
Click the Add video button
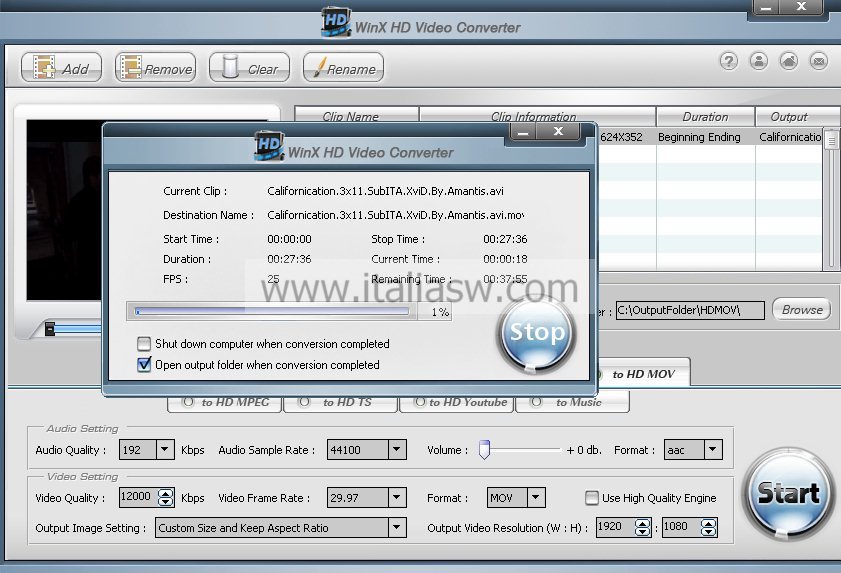pos(61,68)
